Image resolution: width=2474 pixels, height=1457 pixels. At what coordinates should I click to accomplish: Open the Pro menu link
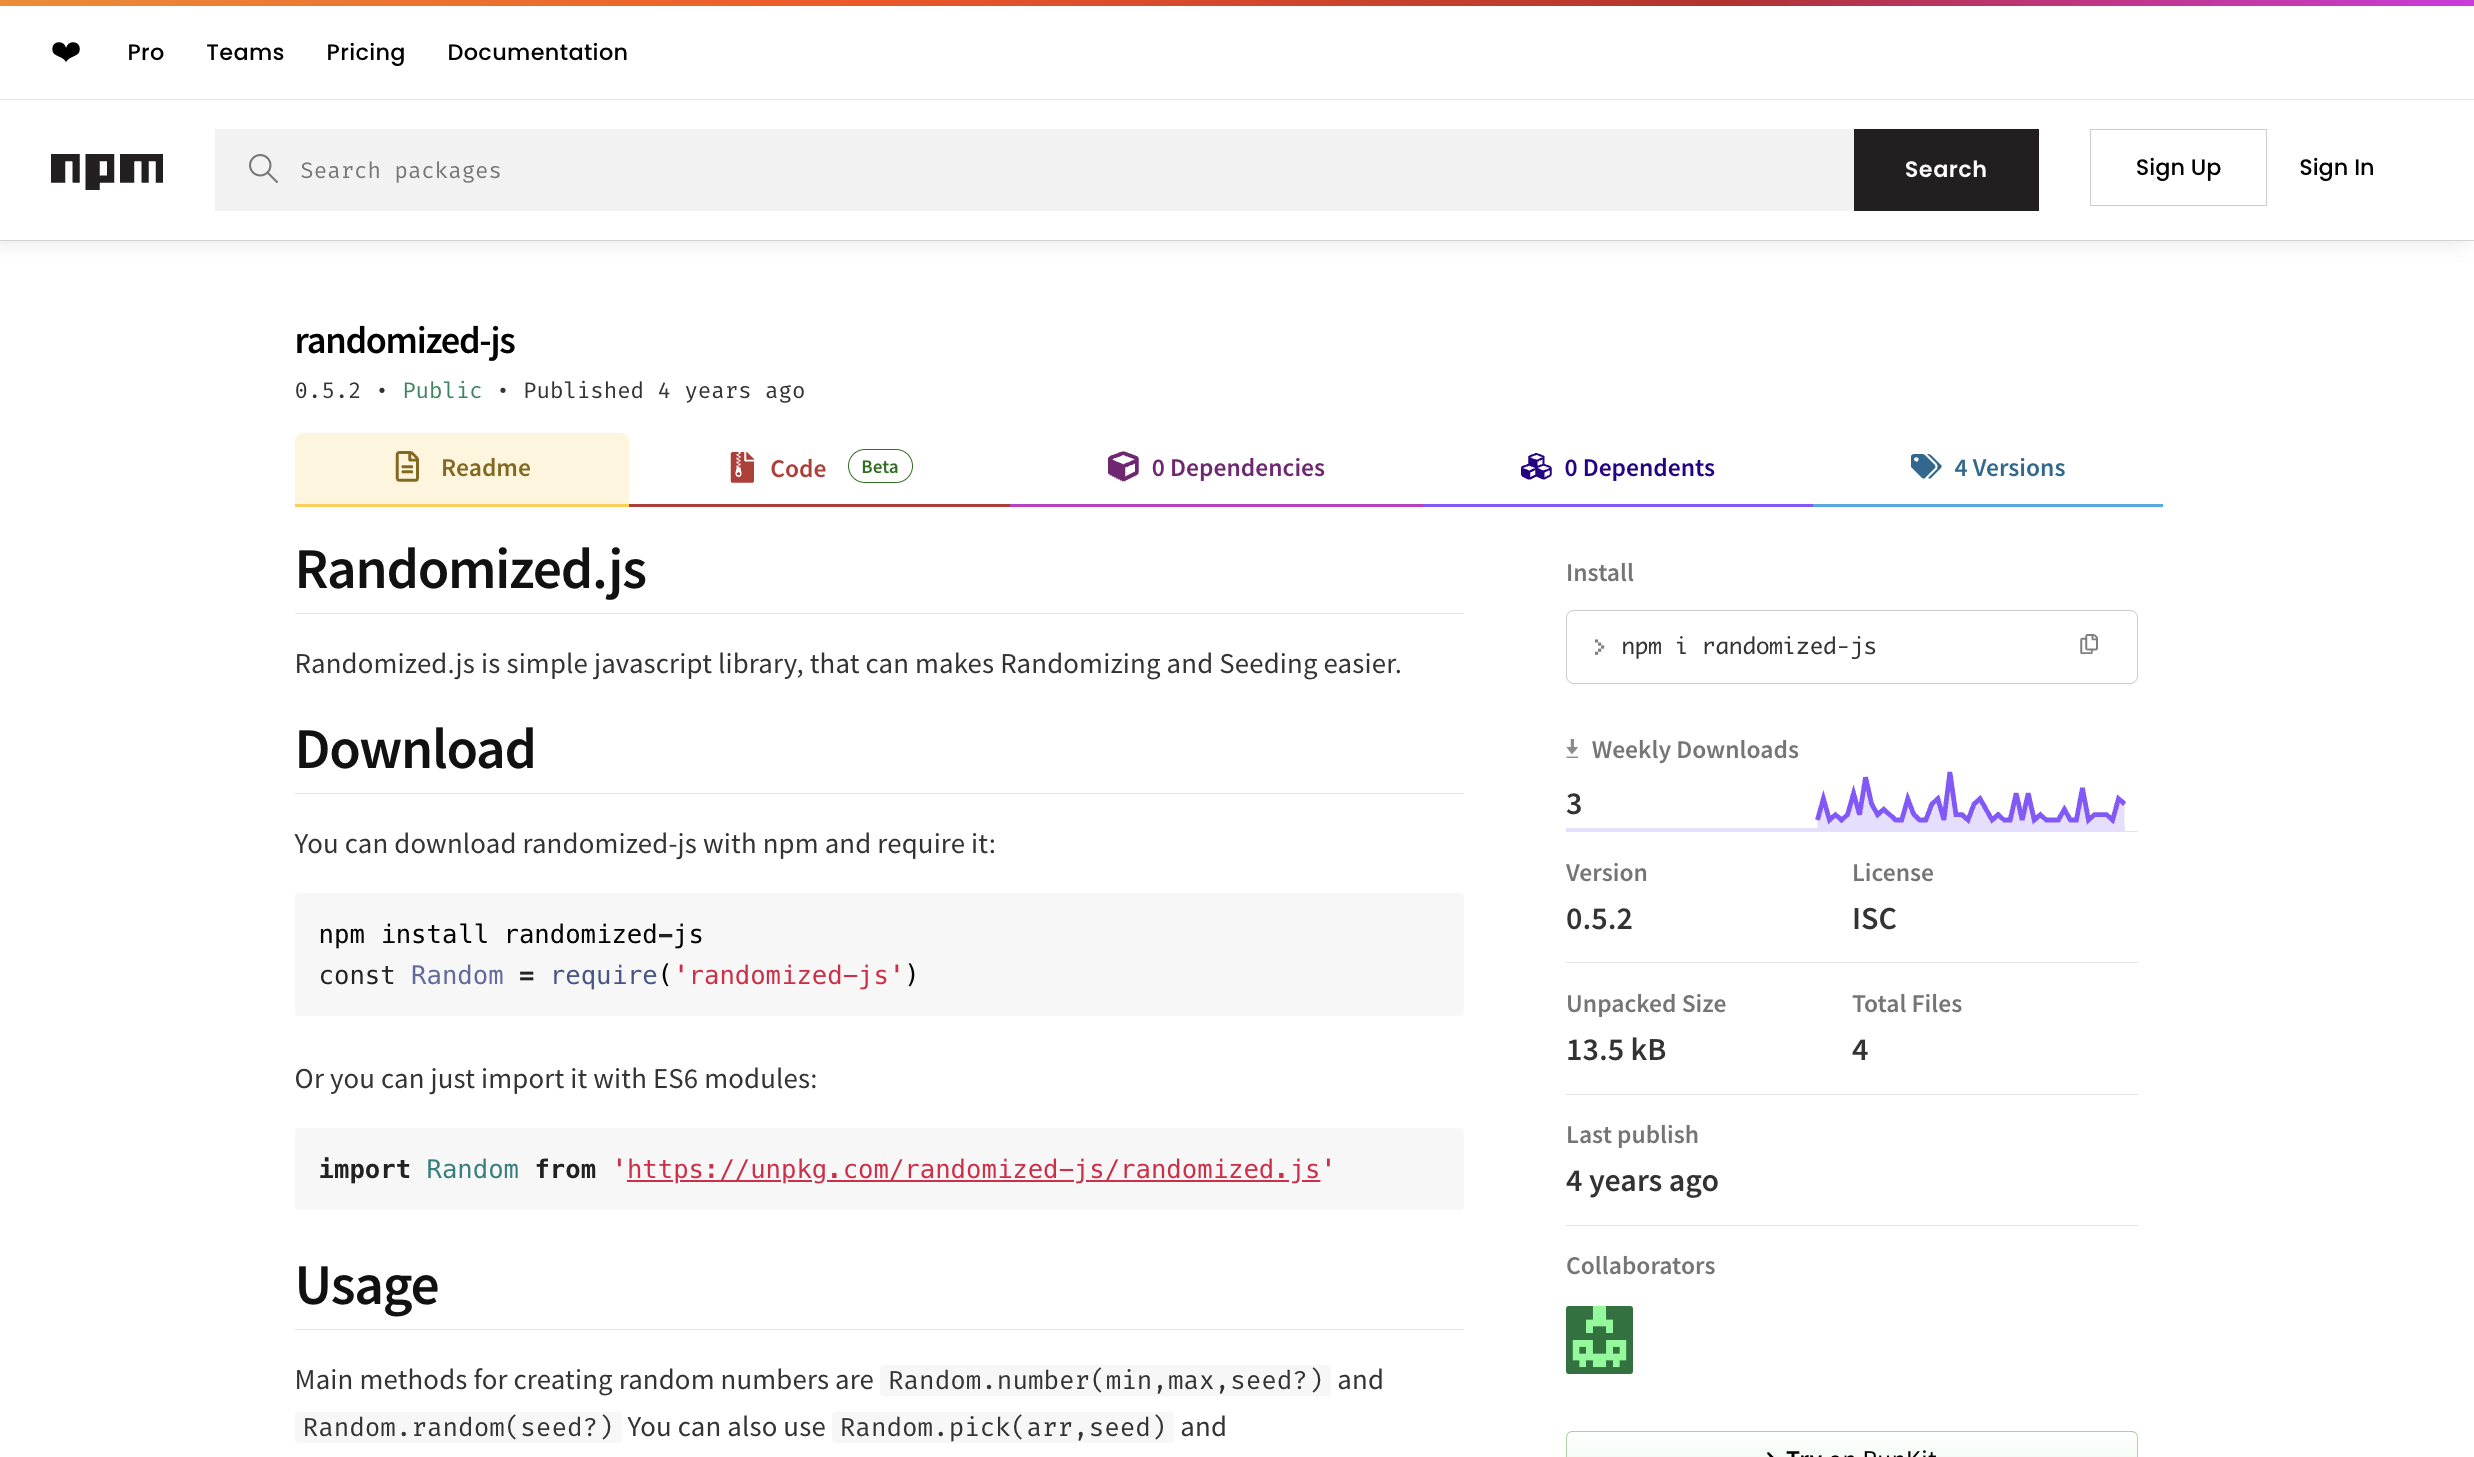tap(145, 52)
